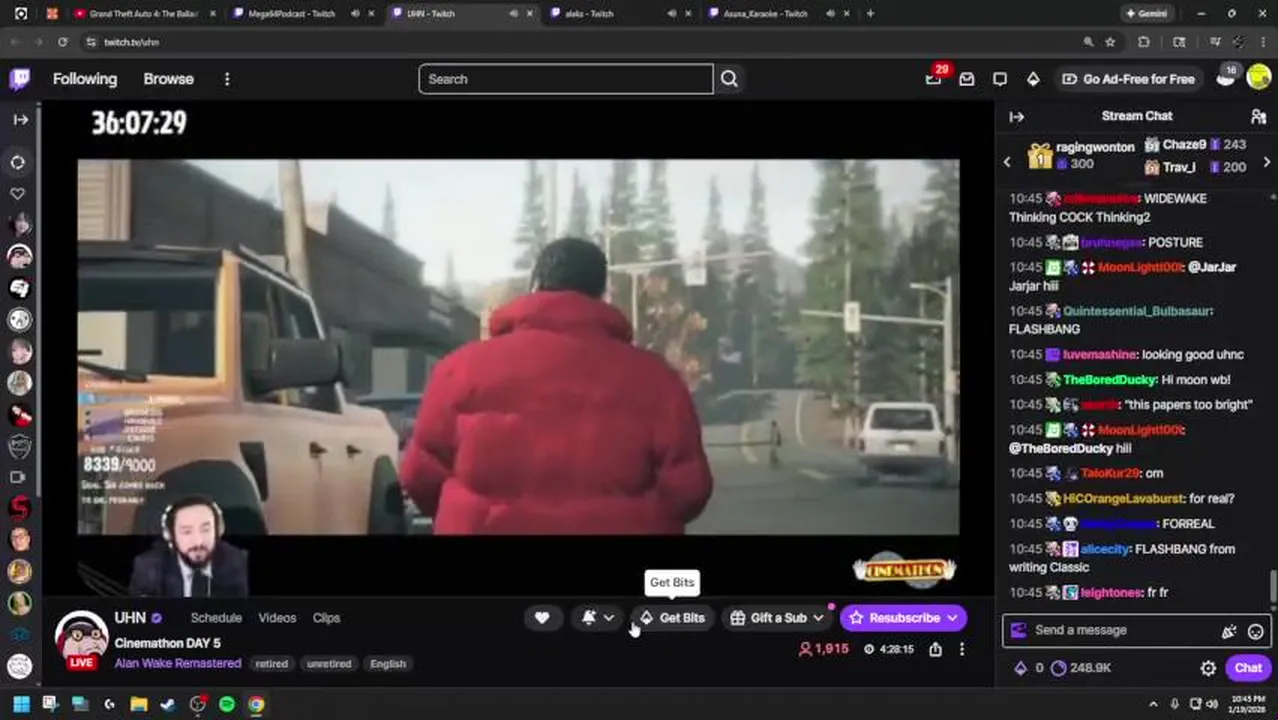Open the chat bubble icon in top bar
Image resolution: width=1278 pixels, height=720 pixels.
tap(1000, 79)
